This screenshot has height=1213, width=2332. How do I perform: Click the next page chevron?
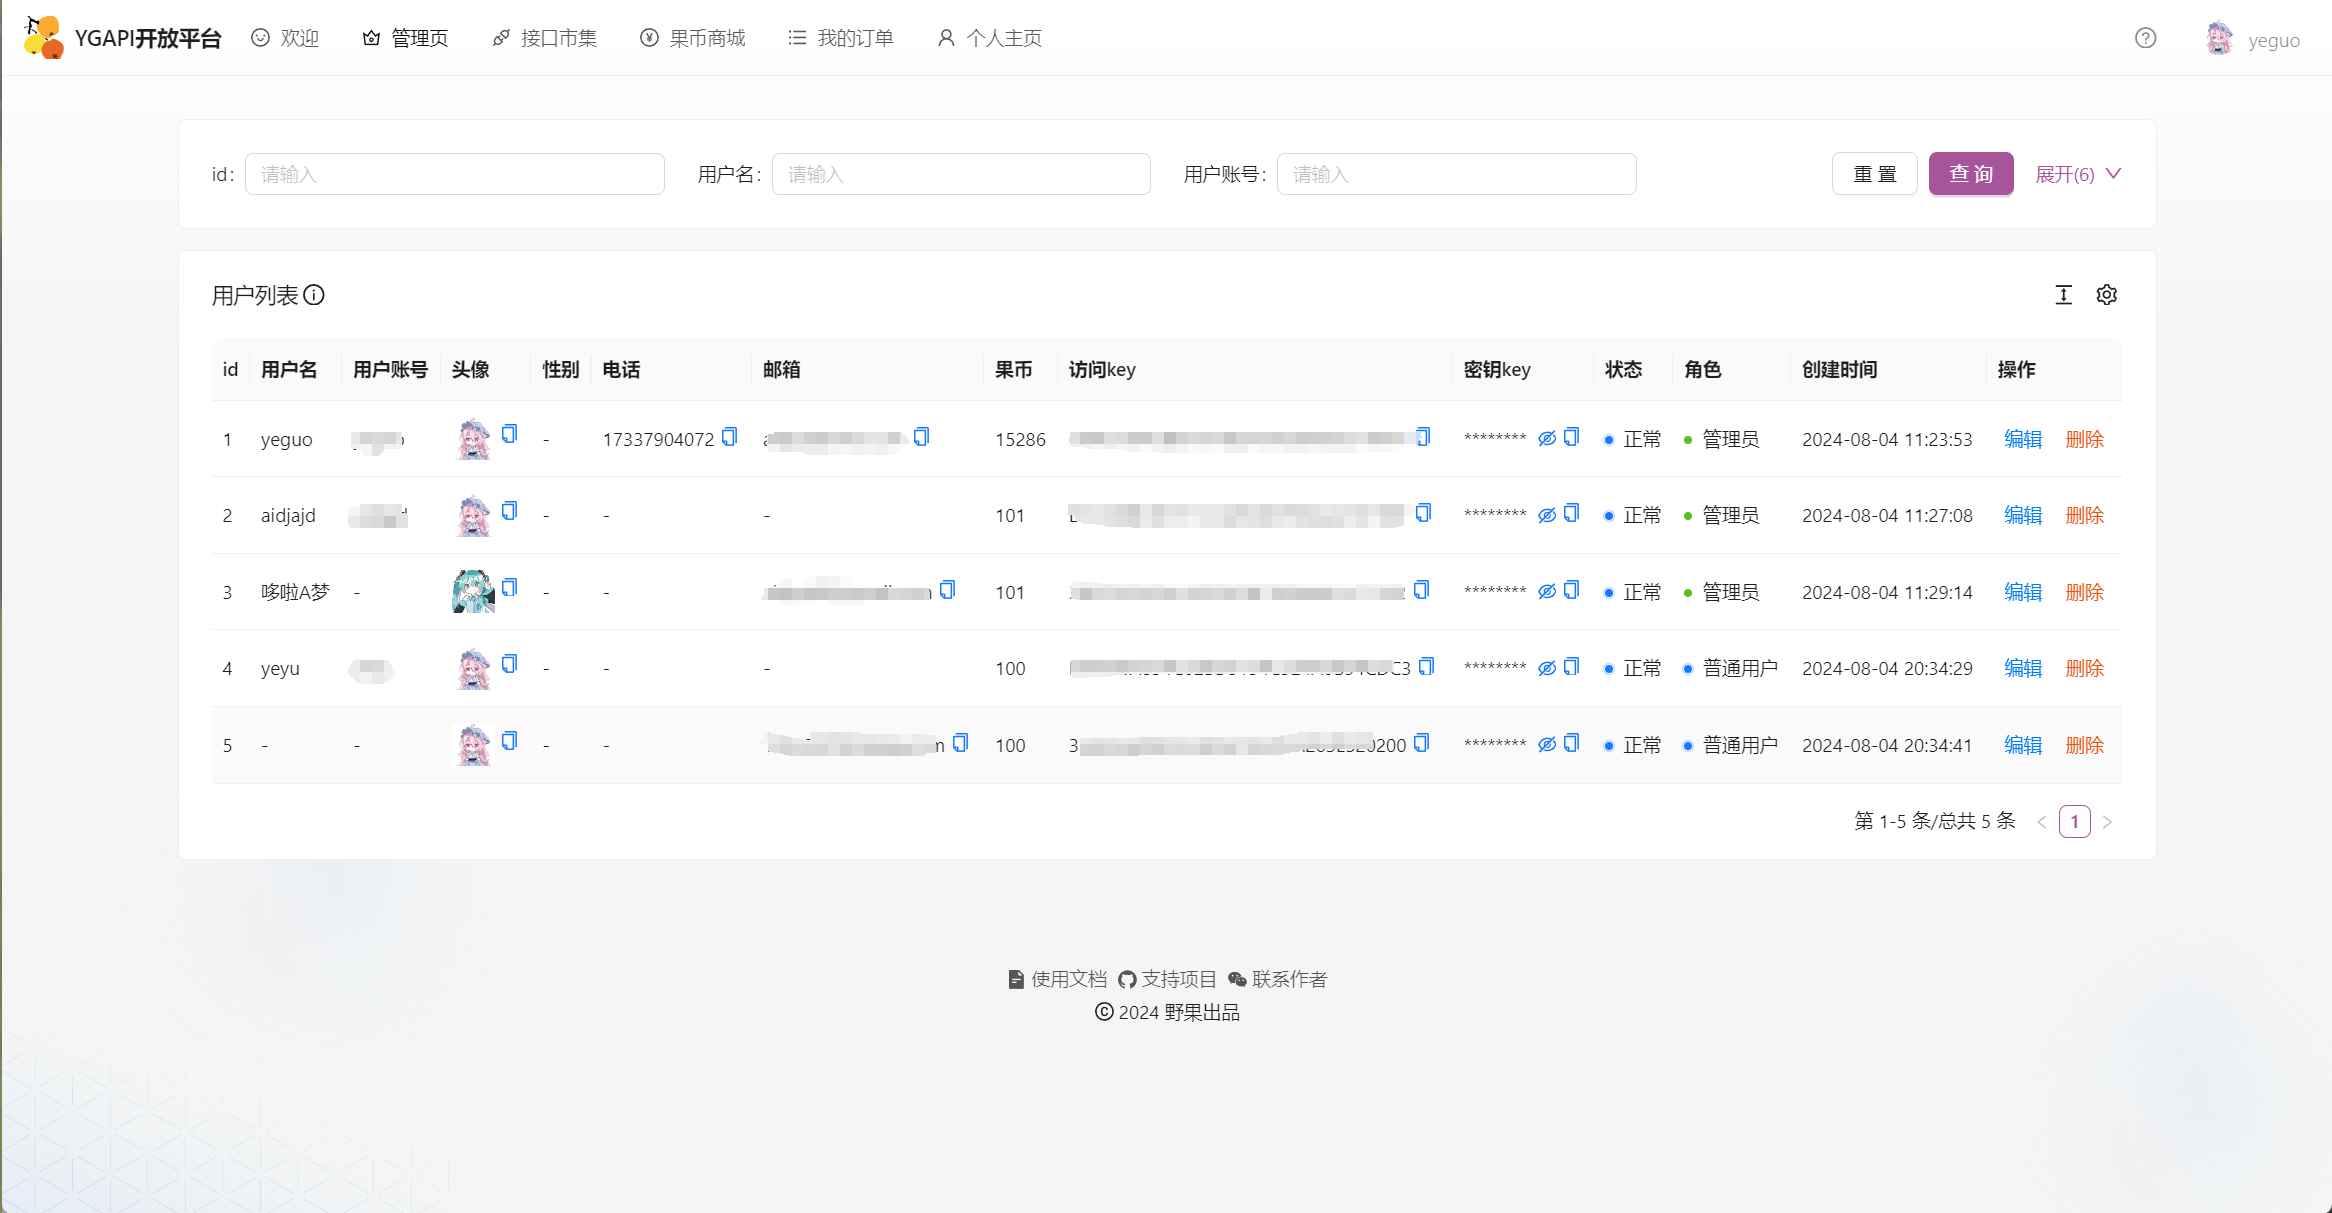2108,821
